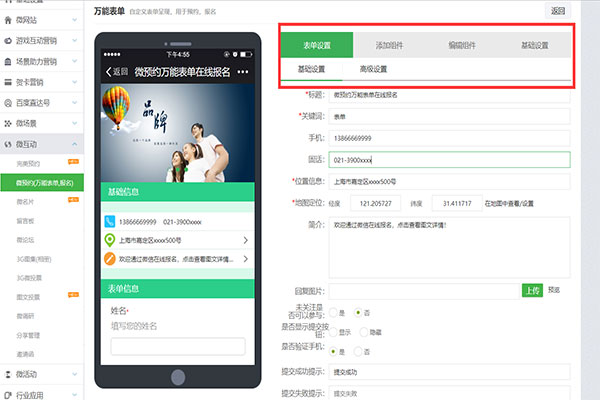
Task: Tap the orange pencil icon in the preview
Action: pos(110,259)
